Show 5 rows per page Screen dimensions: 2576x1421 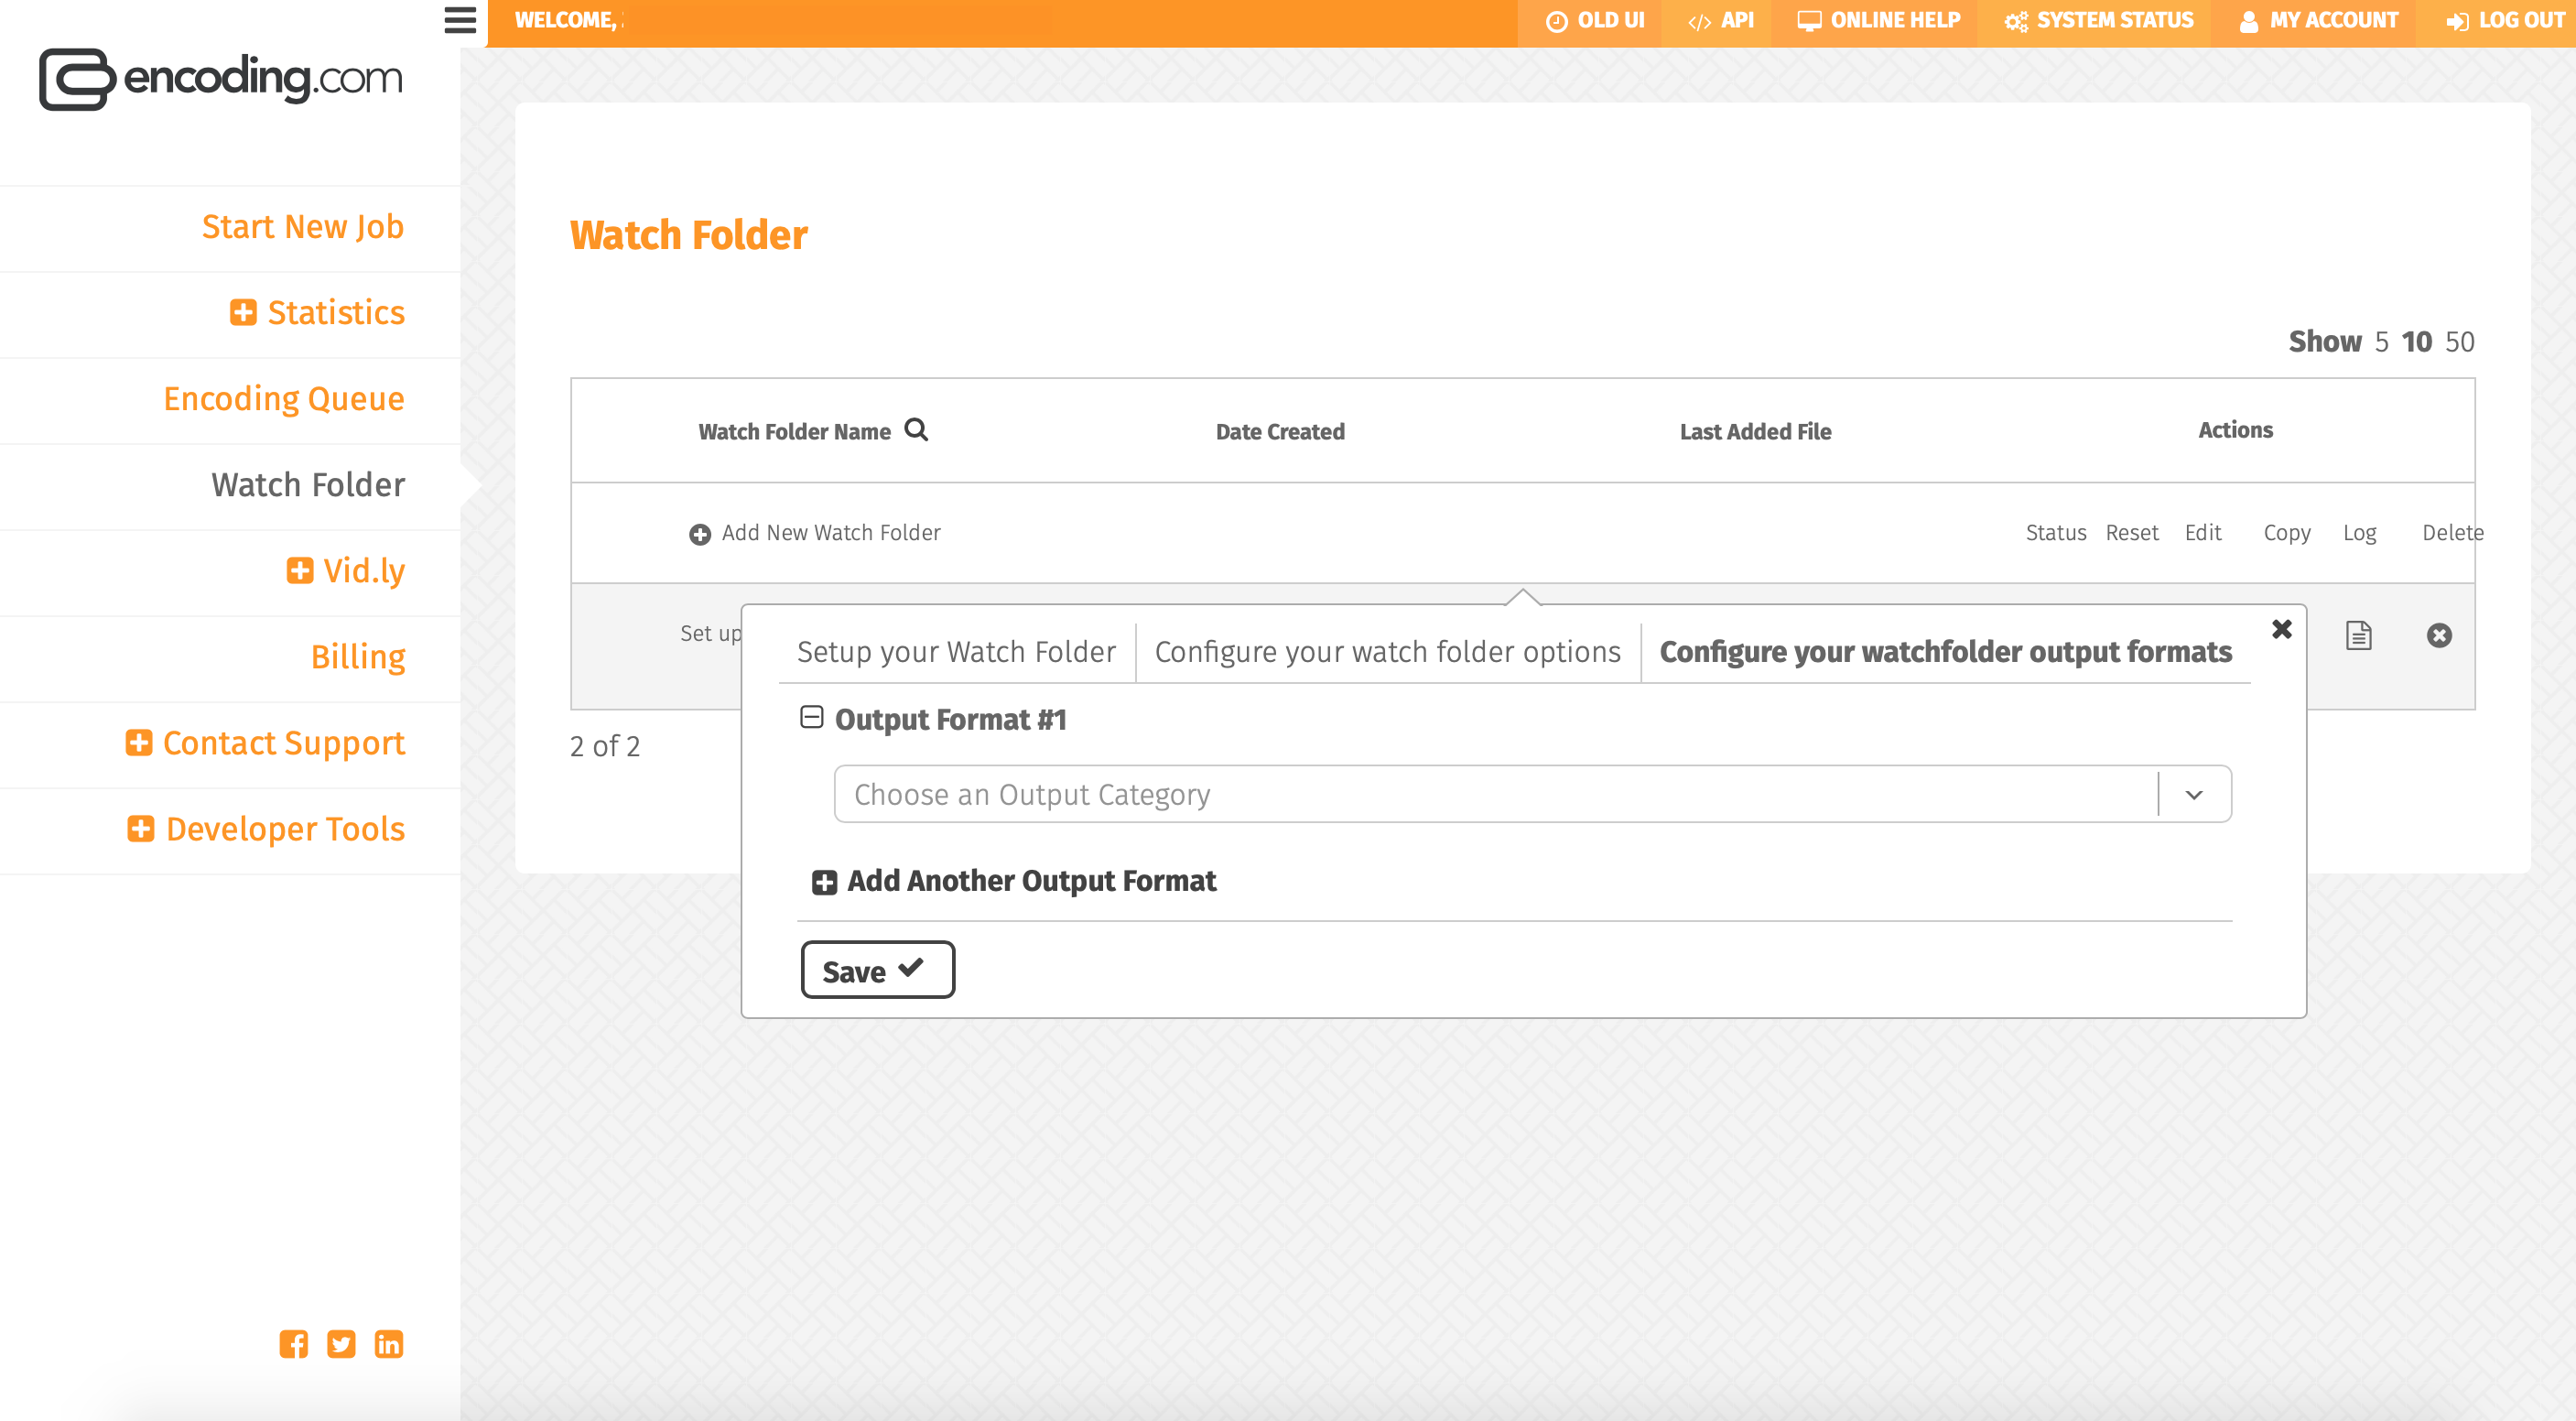tap(2381, 342)
